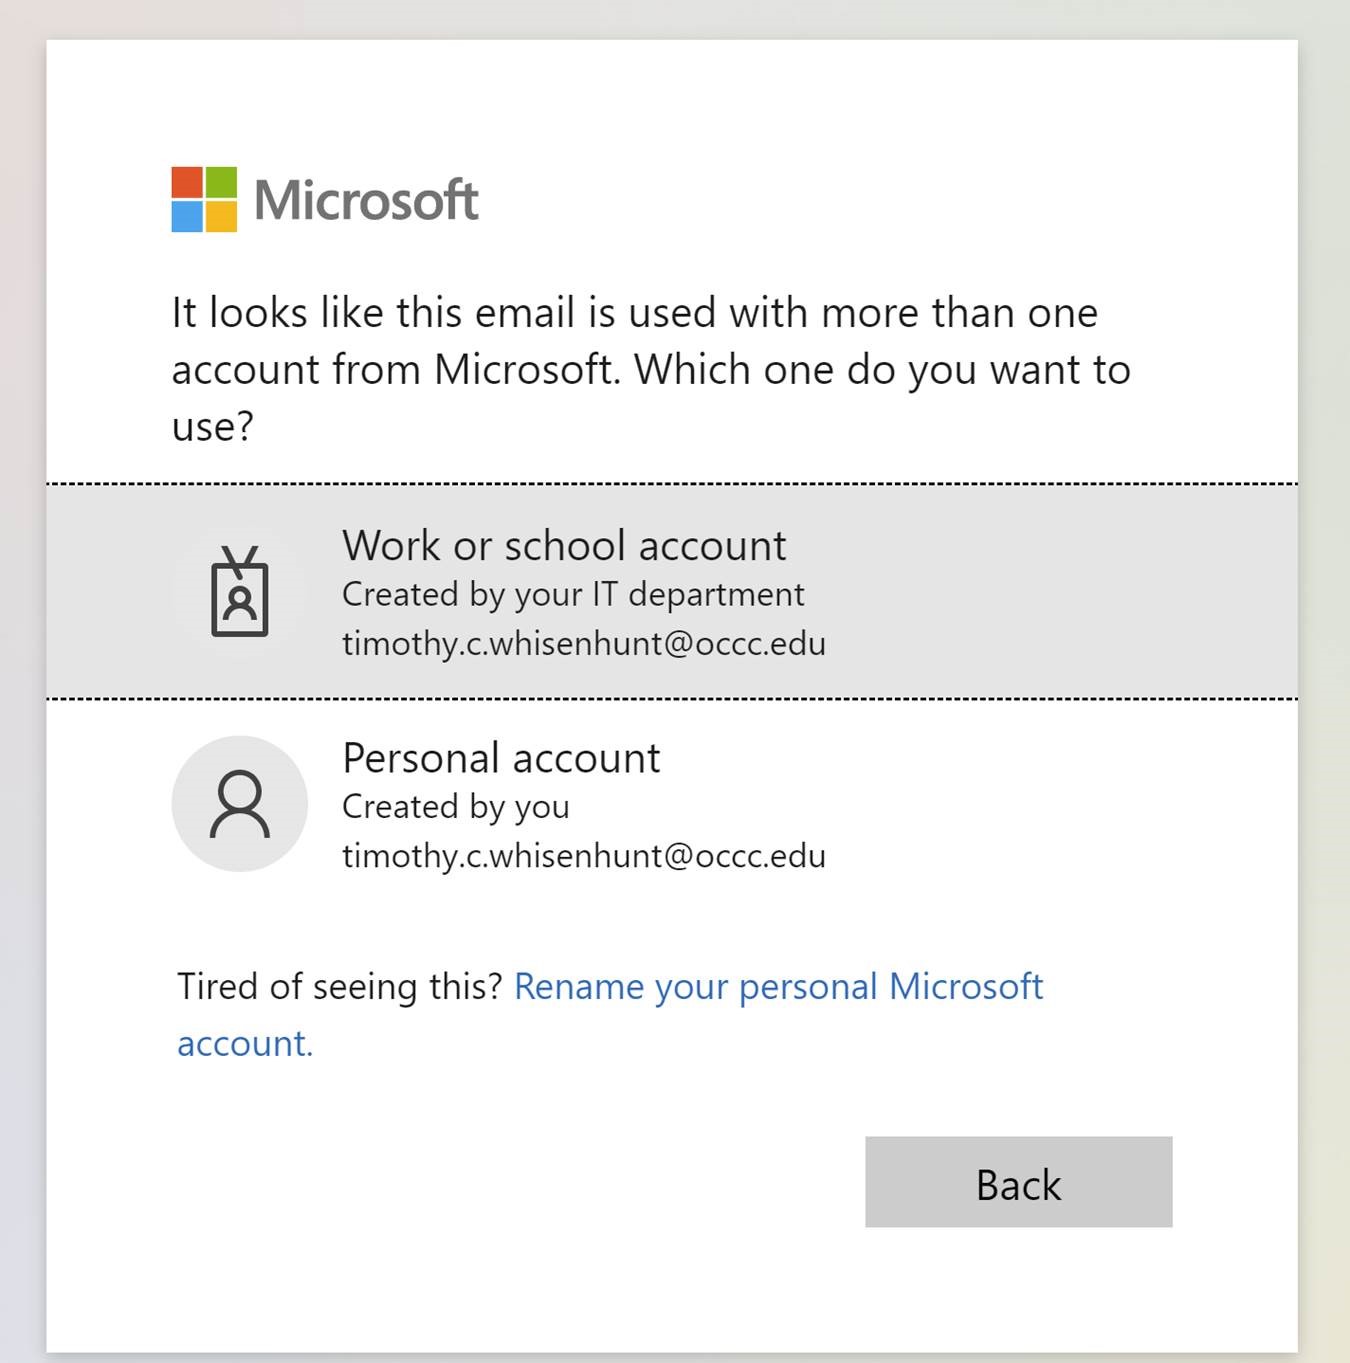The width and height of the screenshot is (1350, 1363).
Task: Click "Created by your IT department" text
Action: click(573, 594)
